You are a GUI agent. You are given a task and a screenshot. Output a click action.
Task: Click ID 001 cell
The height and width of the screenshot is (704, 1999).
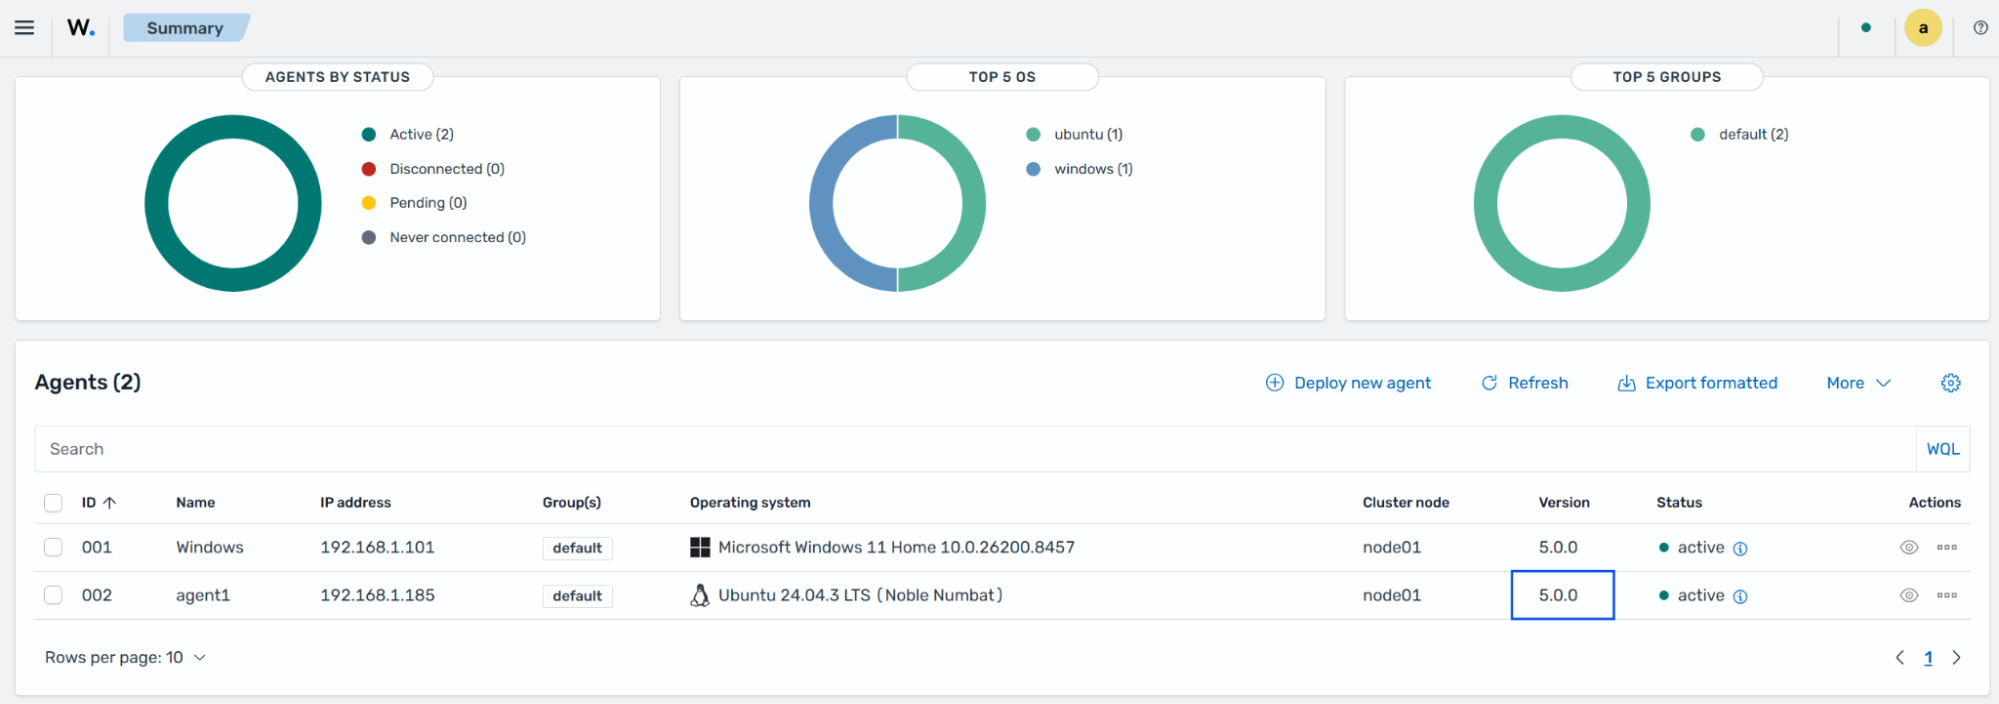tap(97, 547)
